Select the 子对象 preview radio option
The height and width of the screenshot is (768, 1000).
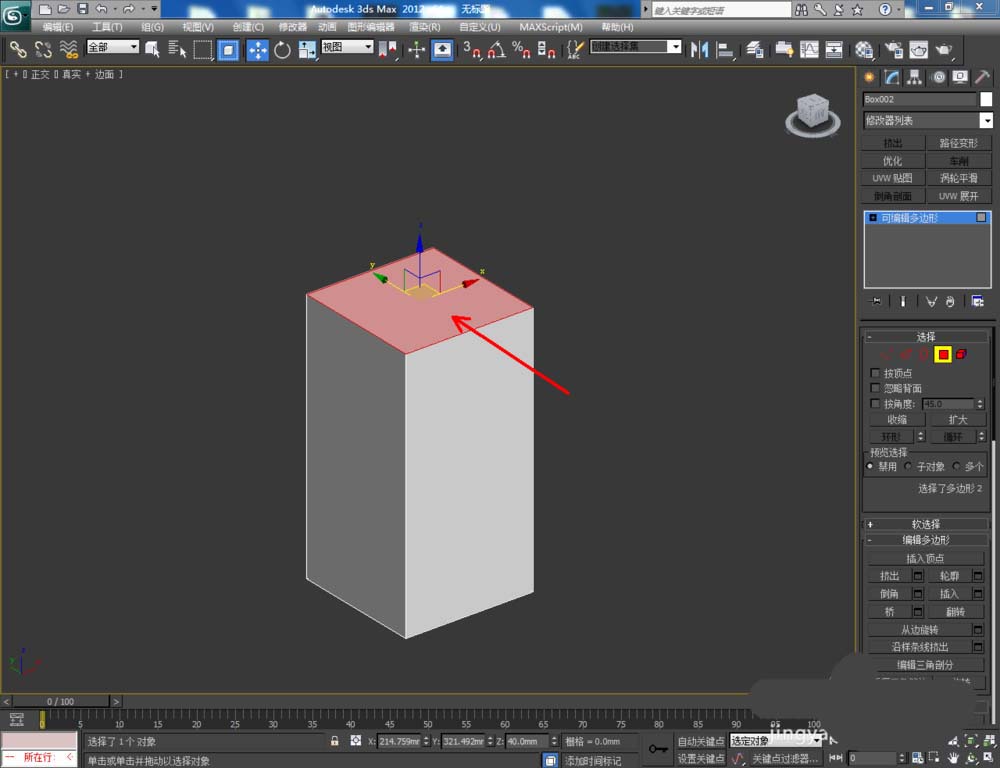[x=909, y=466]
